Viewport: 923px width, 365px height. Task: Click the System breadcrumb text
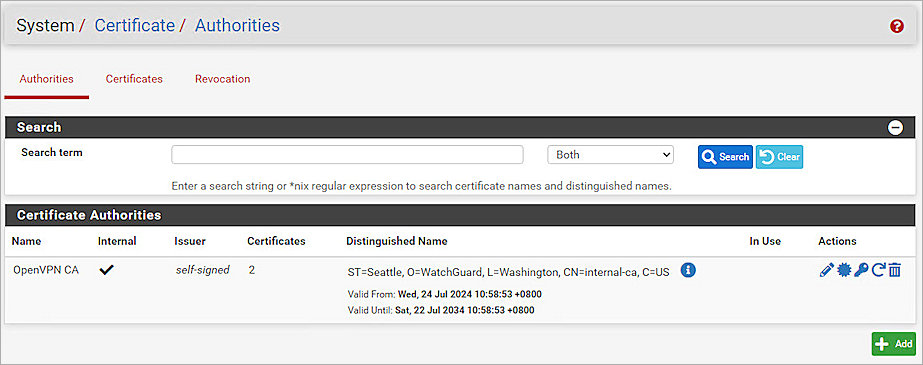(45, 25)
